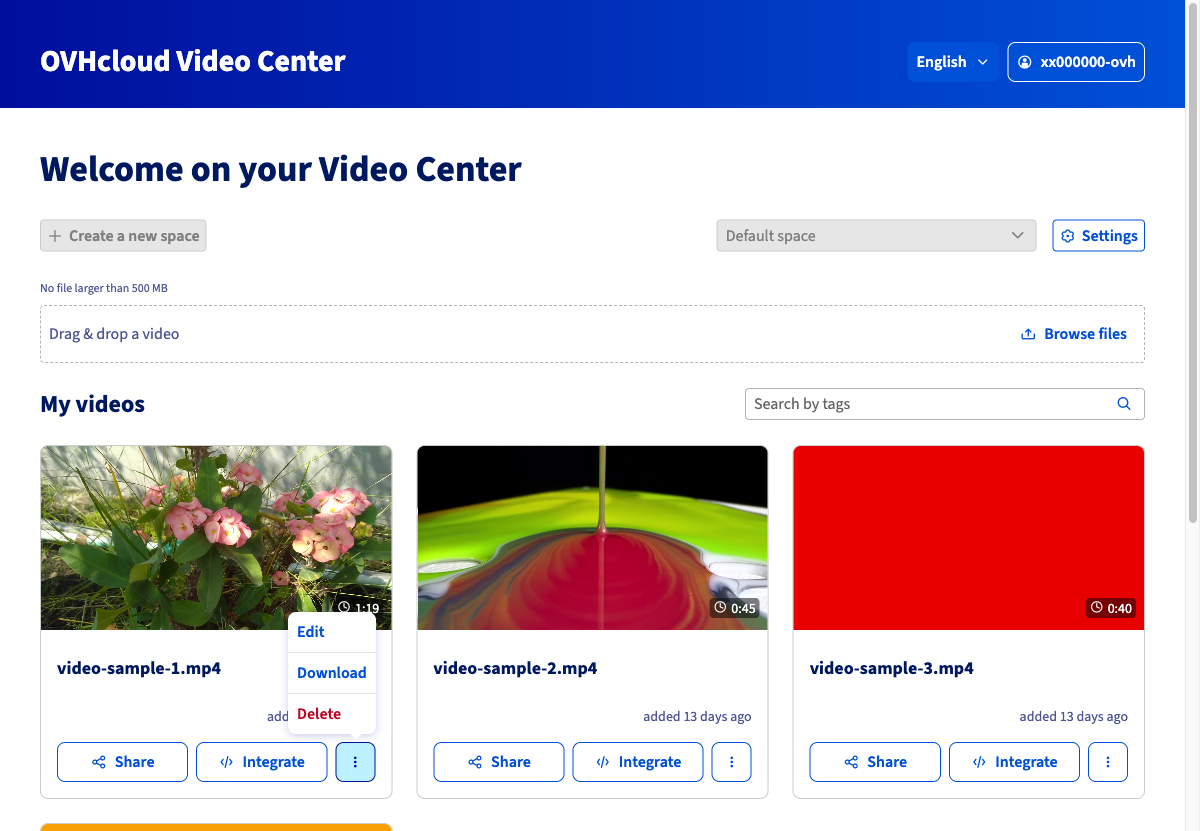1200x831 pixels.
Task: Click the upload icon beside Browse files
Action: point(1027,333)
